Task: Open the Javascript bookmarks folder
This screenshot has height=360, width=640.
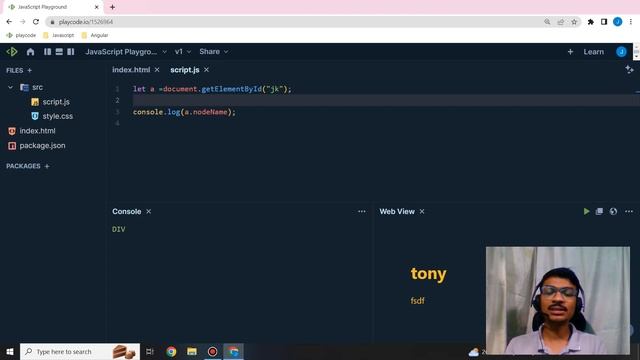Action: [x=59, y=36]
